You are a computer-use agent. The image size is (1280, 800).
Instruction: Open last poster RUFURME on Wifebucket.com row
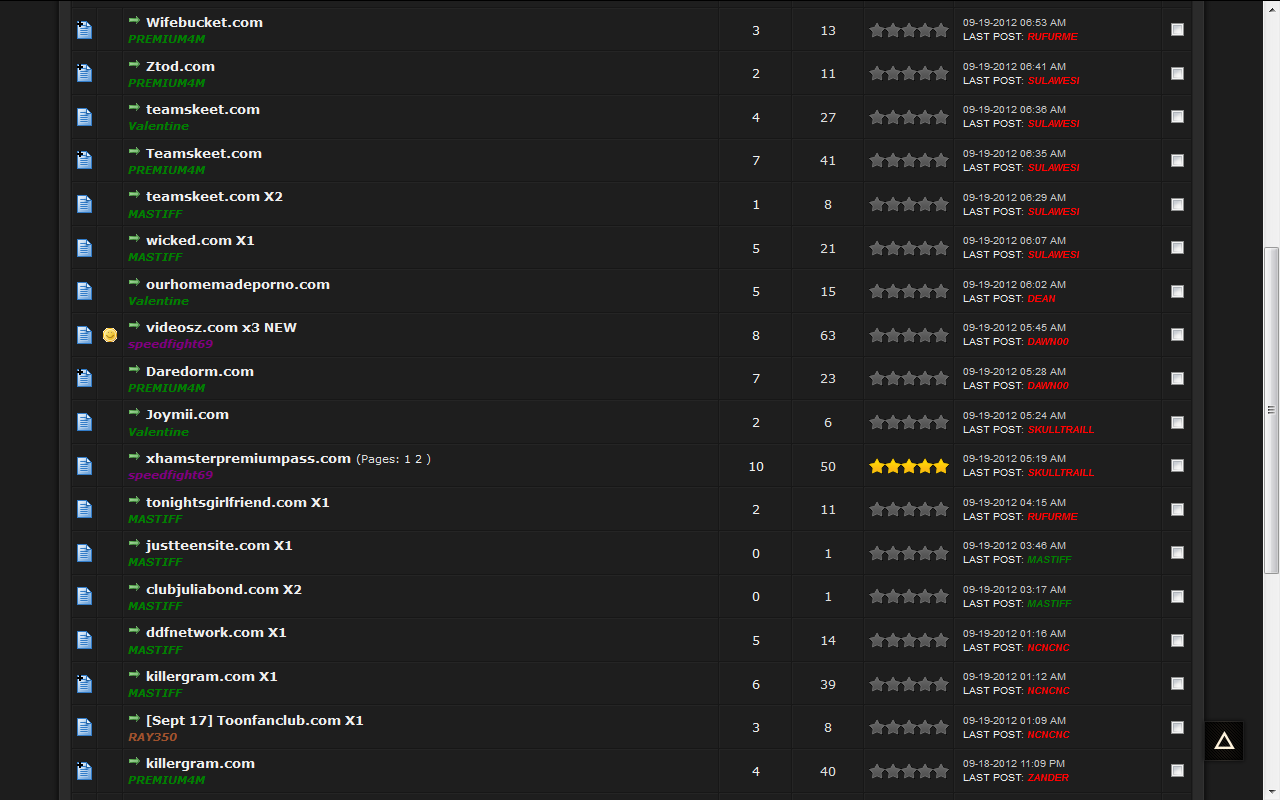[1052, 36]
